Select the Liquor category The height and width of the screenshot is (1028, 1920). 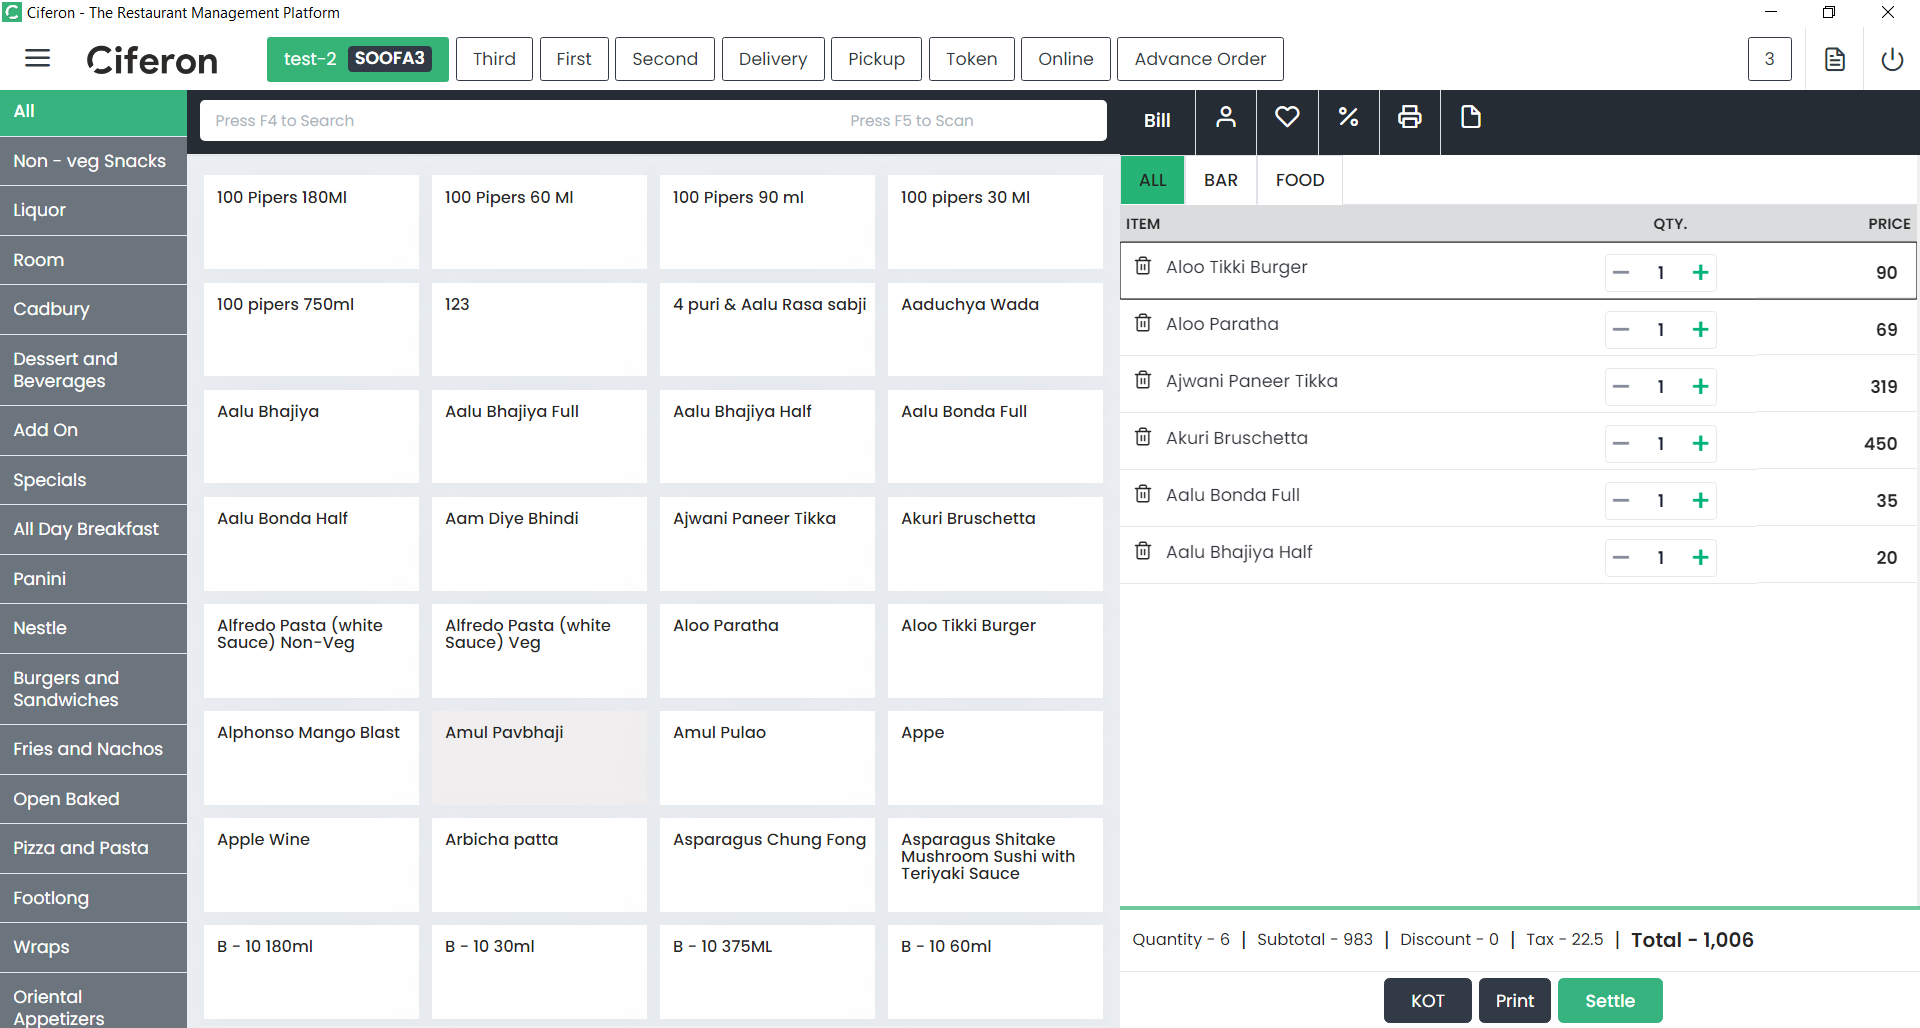pyautogui.click(x=93, y=210)
